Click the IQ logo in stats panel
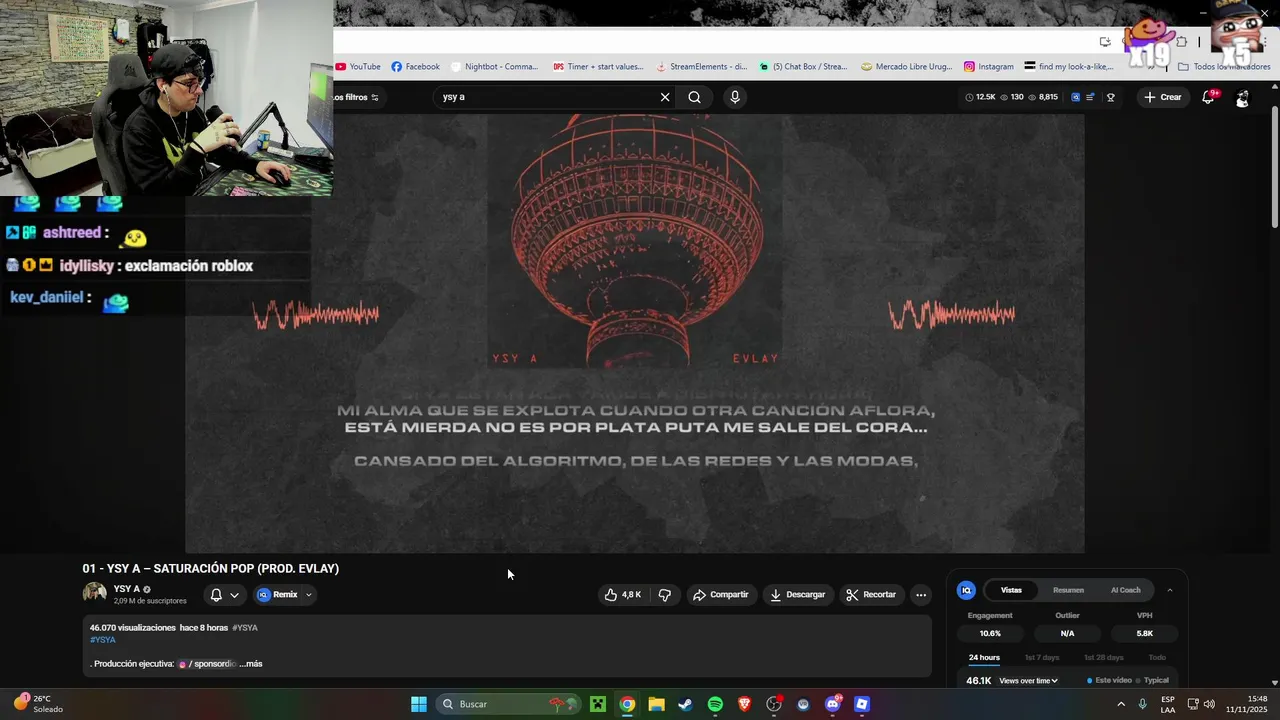The height and width of the screenshot is (720, 1280). [966, 590]
